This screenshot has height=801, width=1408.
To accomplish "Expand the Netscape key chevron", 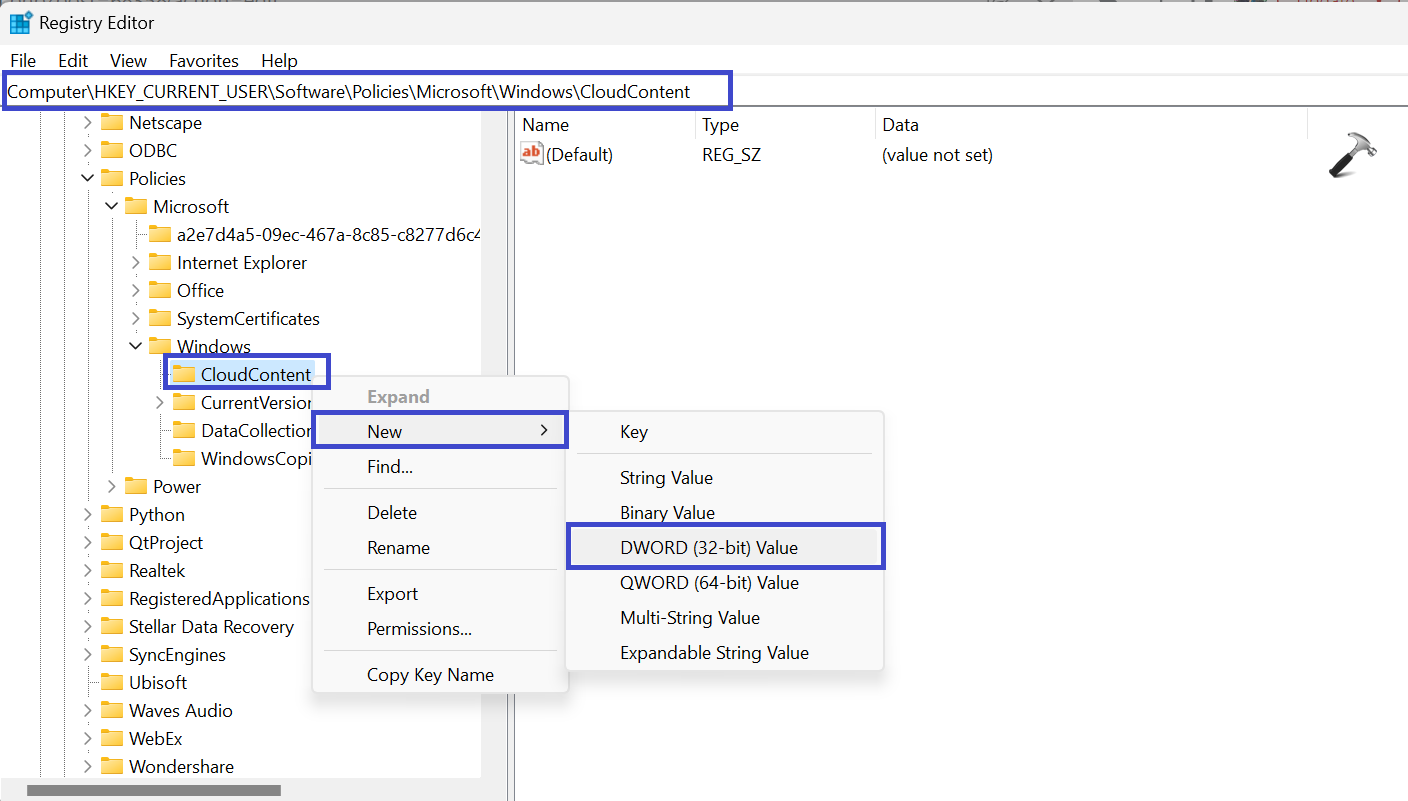I will pos(88,122).
